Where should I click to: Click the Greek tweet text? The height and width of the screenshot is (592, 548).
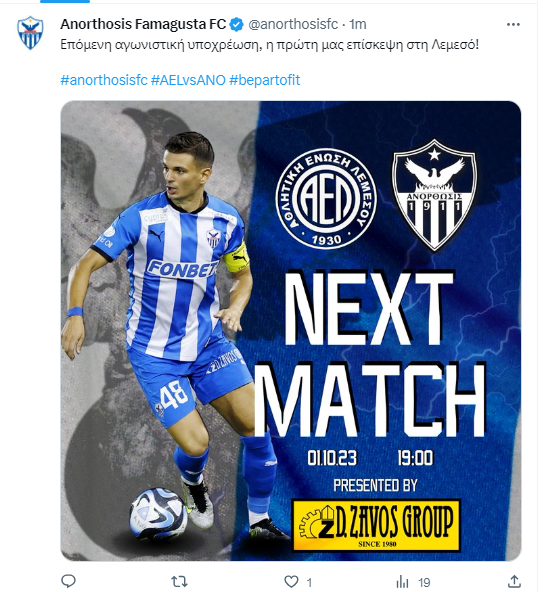(x=270, y=45)
